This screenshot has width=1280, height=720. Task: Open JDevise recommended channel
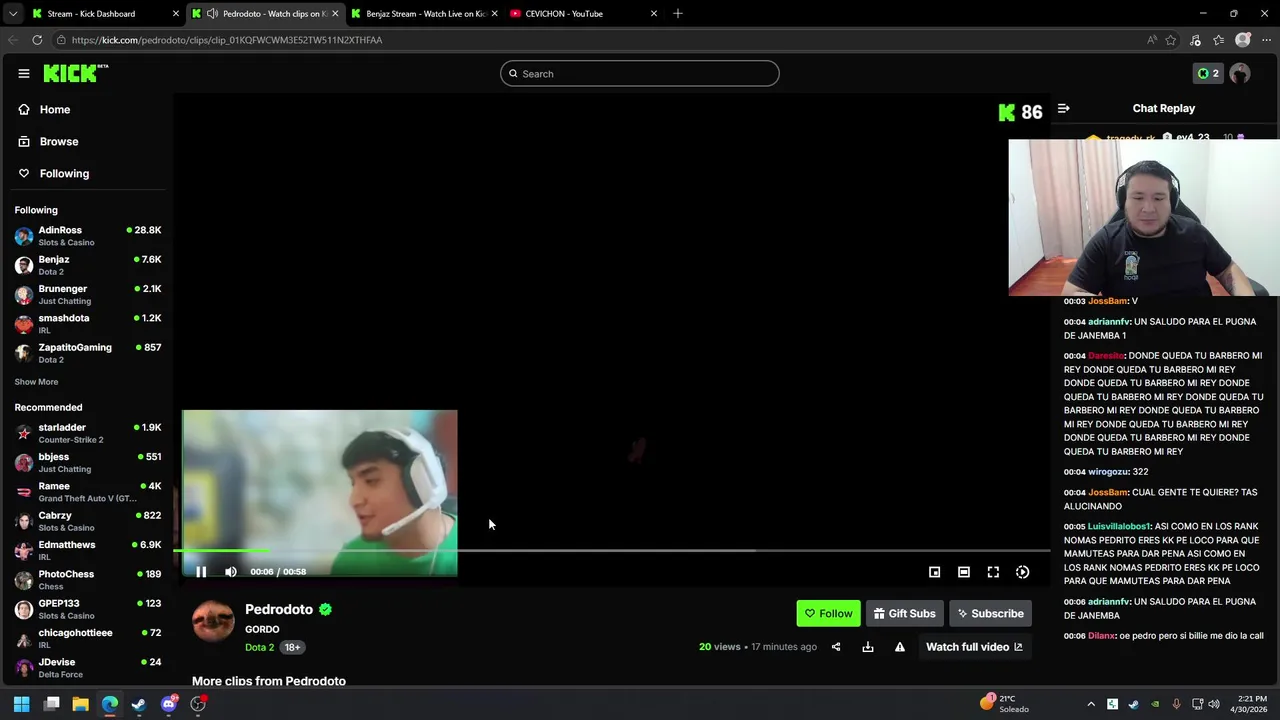click(x=88, y=667)
